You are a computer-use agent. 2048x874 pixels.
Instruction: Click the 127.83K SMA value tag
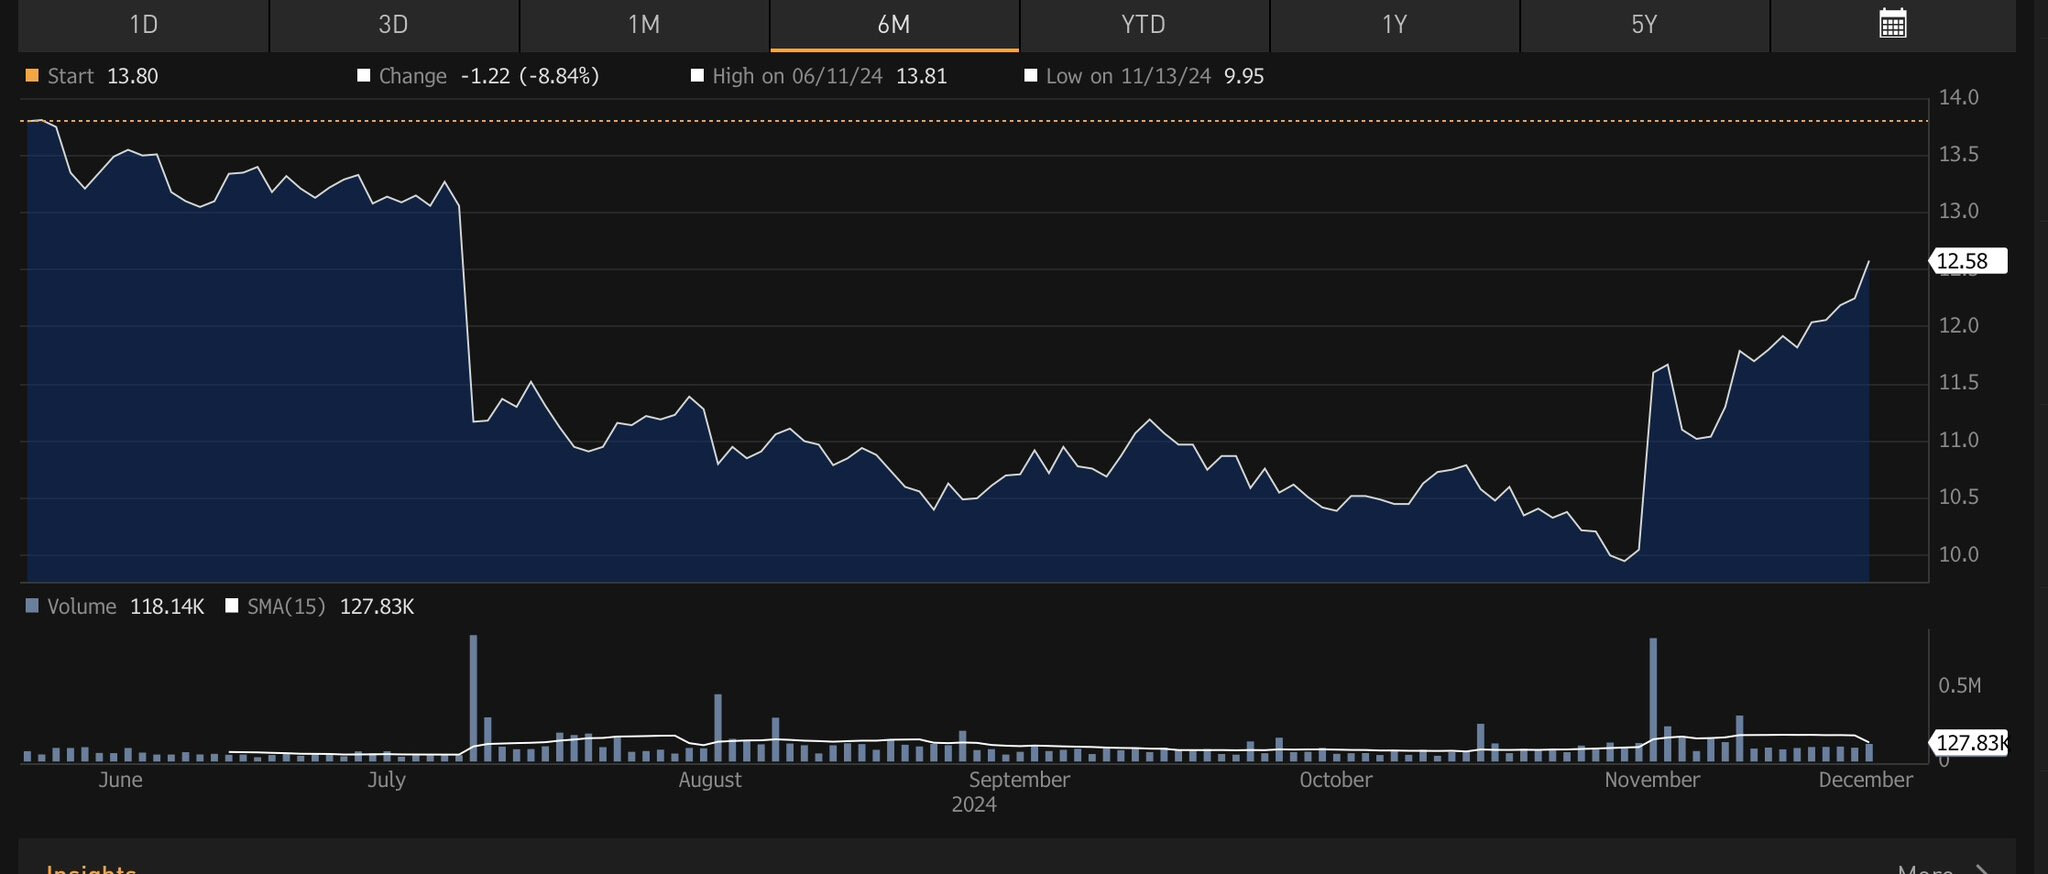tap(1968, 742)
